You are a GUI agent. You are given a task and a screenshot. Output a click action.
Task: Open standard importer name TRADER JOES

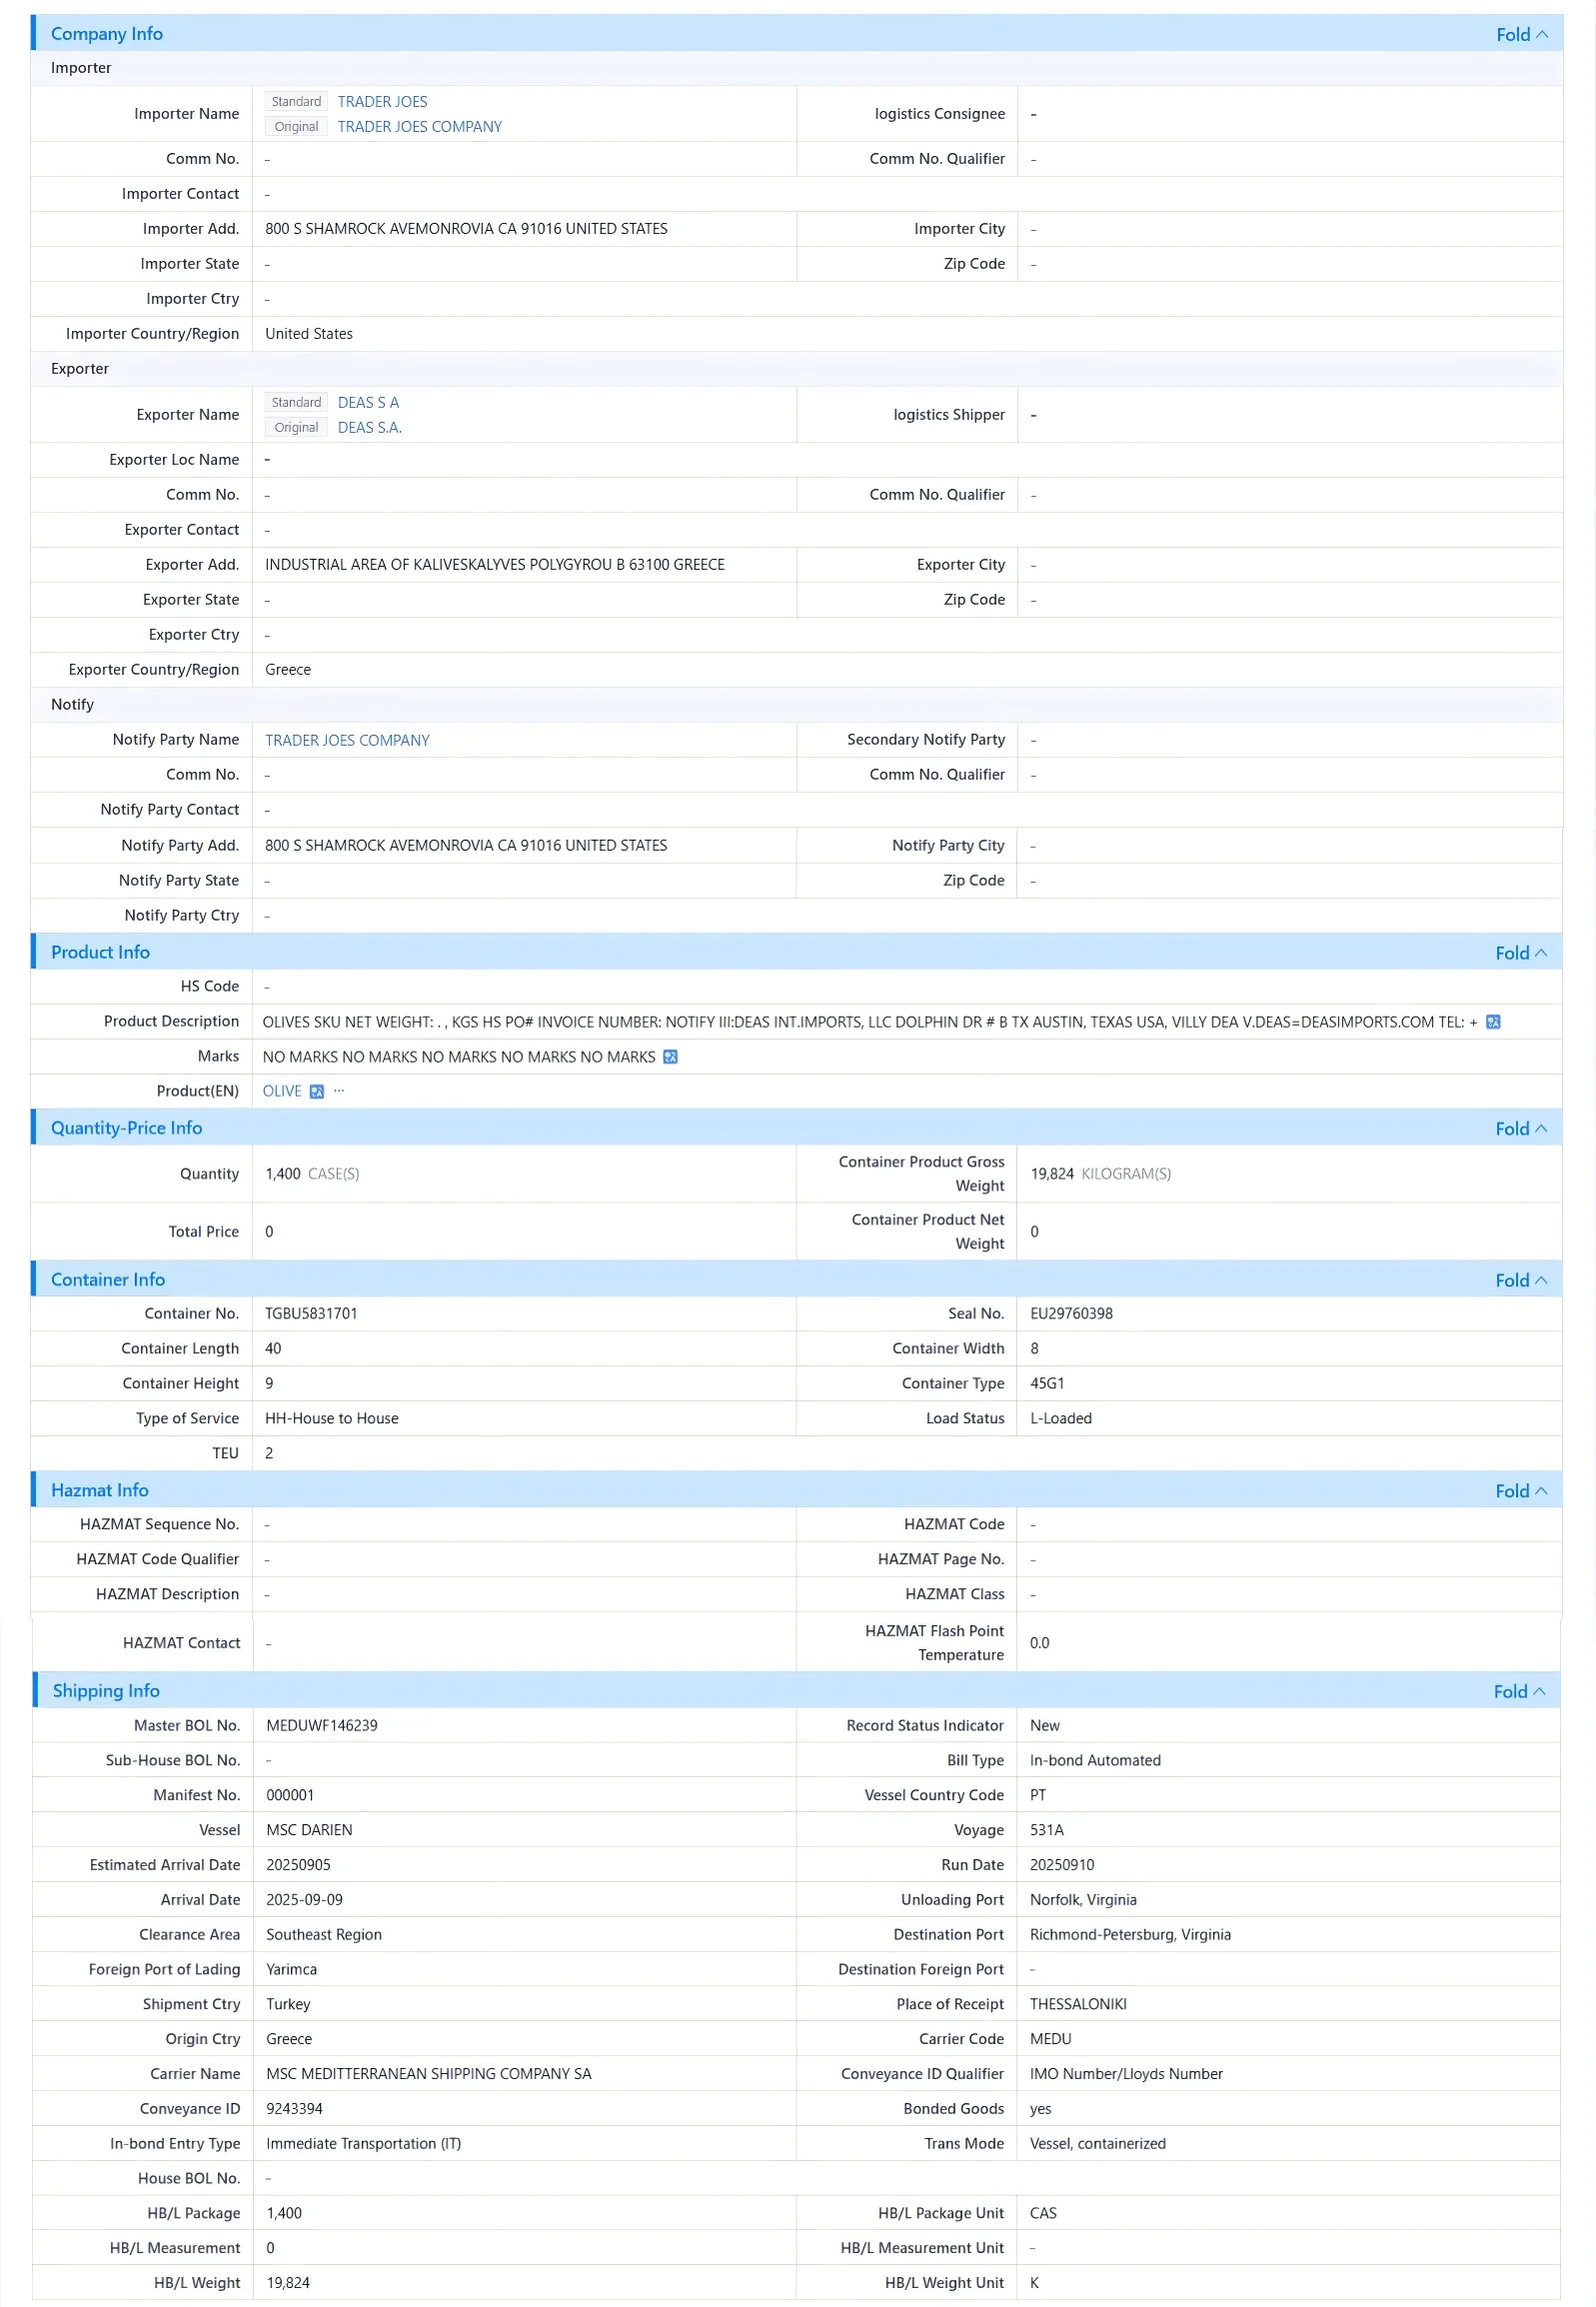(382, 101)
